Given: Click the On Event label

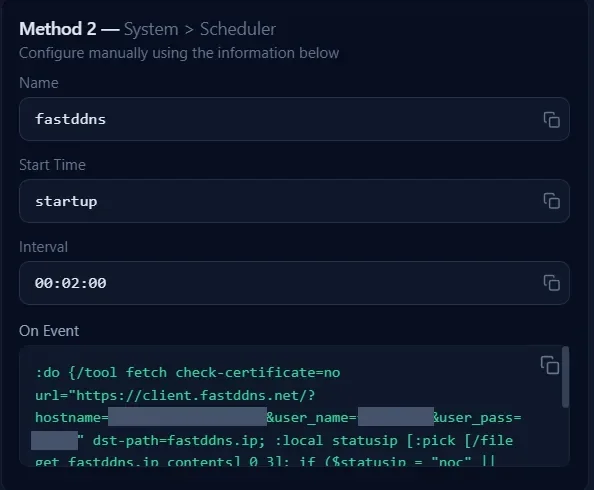Looking at the screenshot, I should coord(49,331).
